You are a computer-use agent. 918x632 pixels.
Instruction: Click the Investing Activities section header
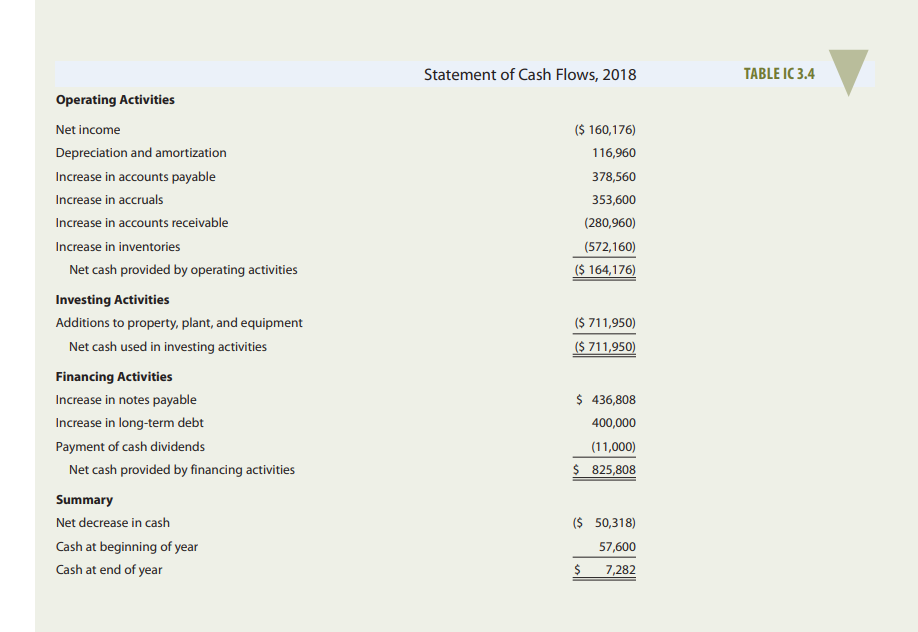112,299
